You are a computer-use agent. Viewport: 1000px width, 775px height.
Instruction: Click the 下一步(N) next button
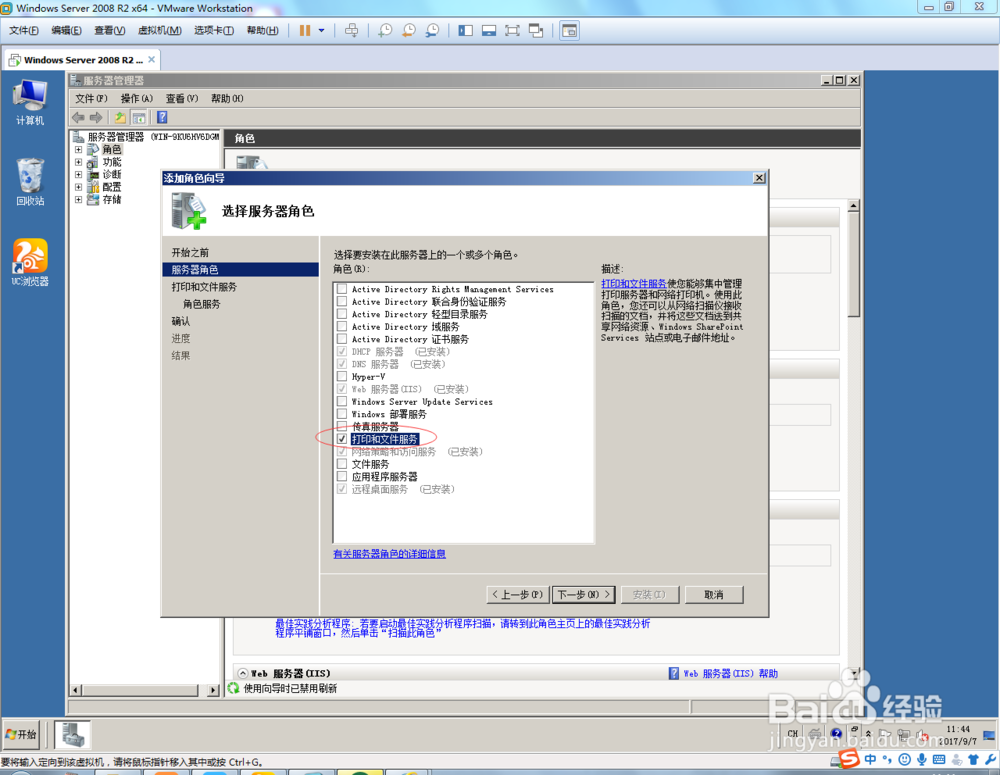click(x=584, y=594)
